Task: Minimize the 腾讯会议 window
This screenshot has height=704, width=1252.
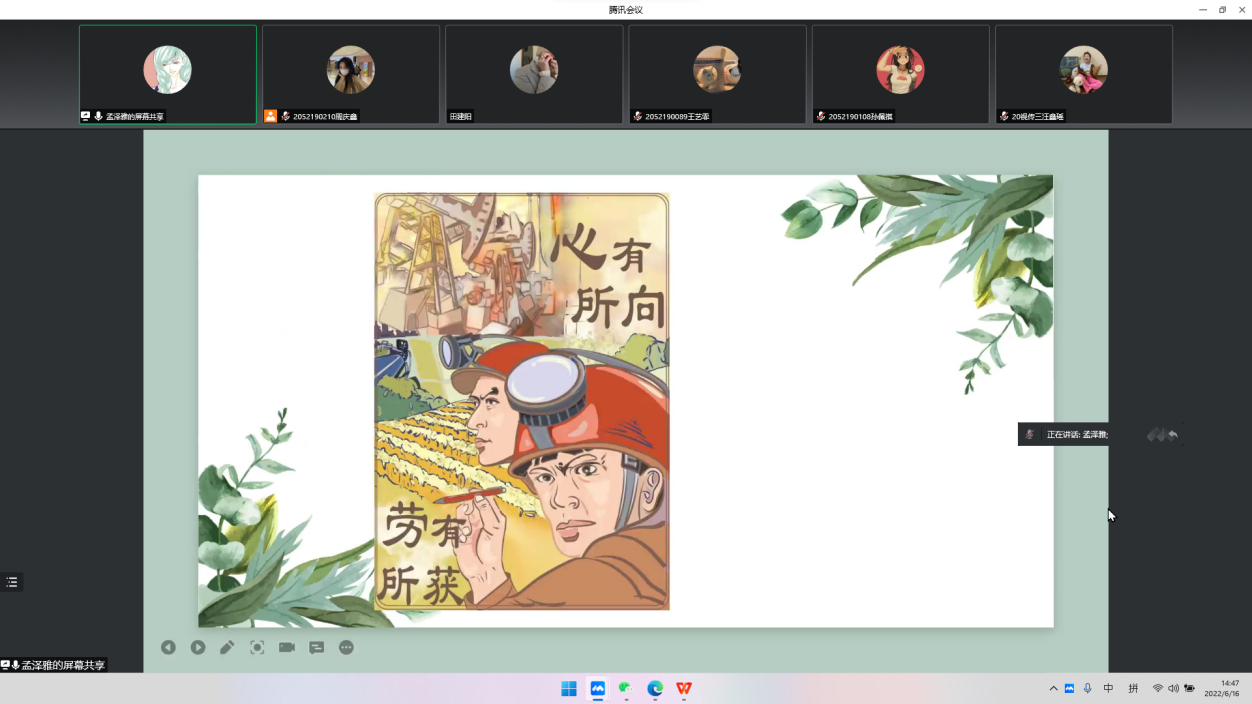Action: click(x=1203, y=10)
